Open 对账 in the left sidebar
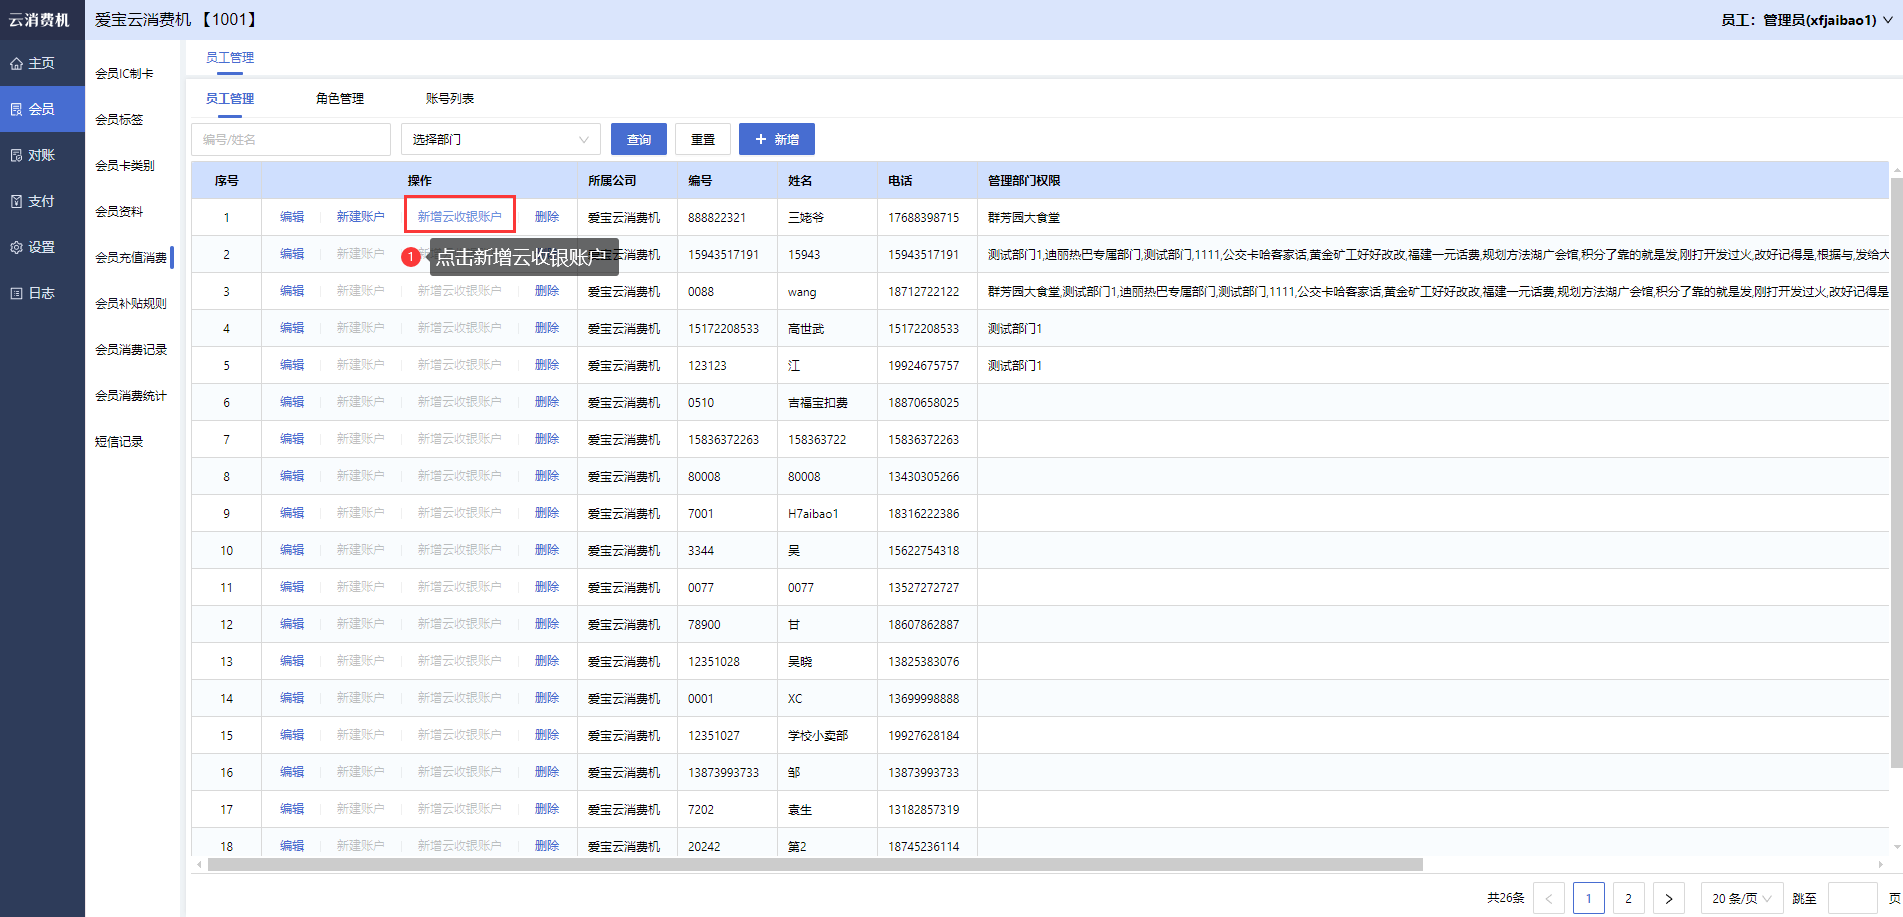 pyautogui.click(x=42, y=155)
